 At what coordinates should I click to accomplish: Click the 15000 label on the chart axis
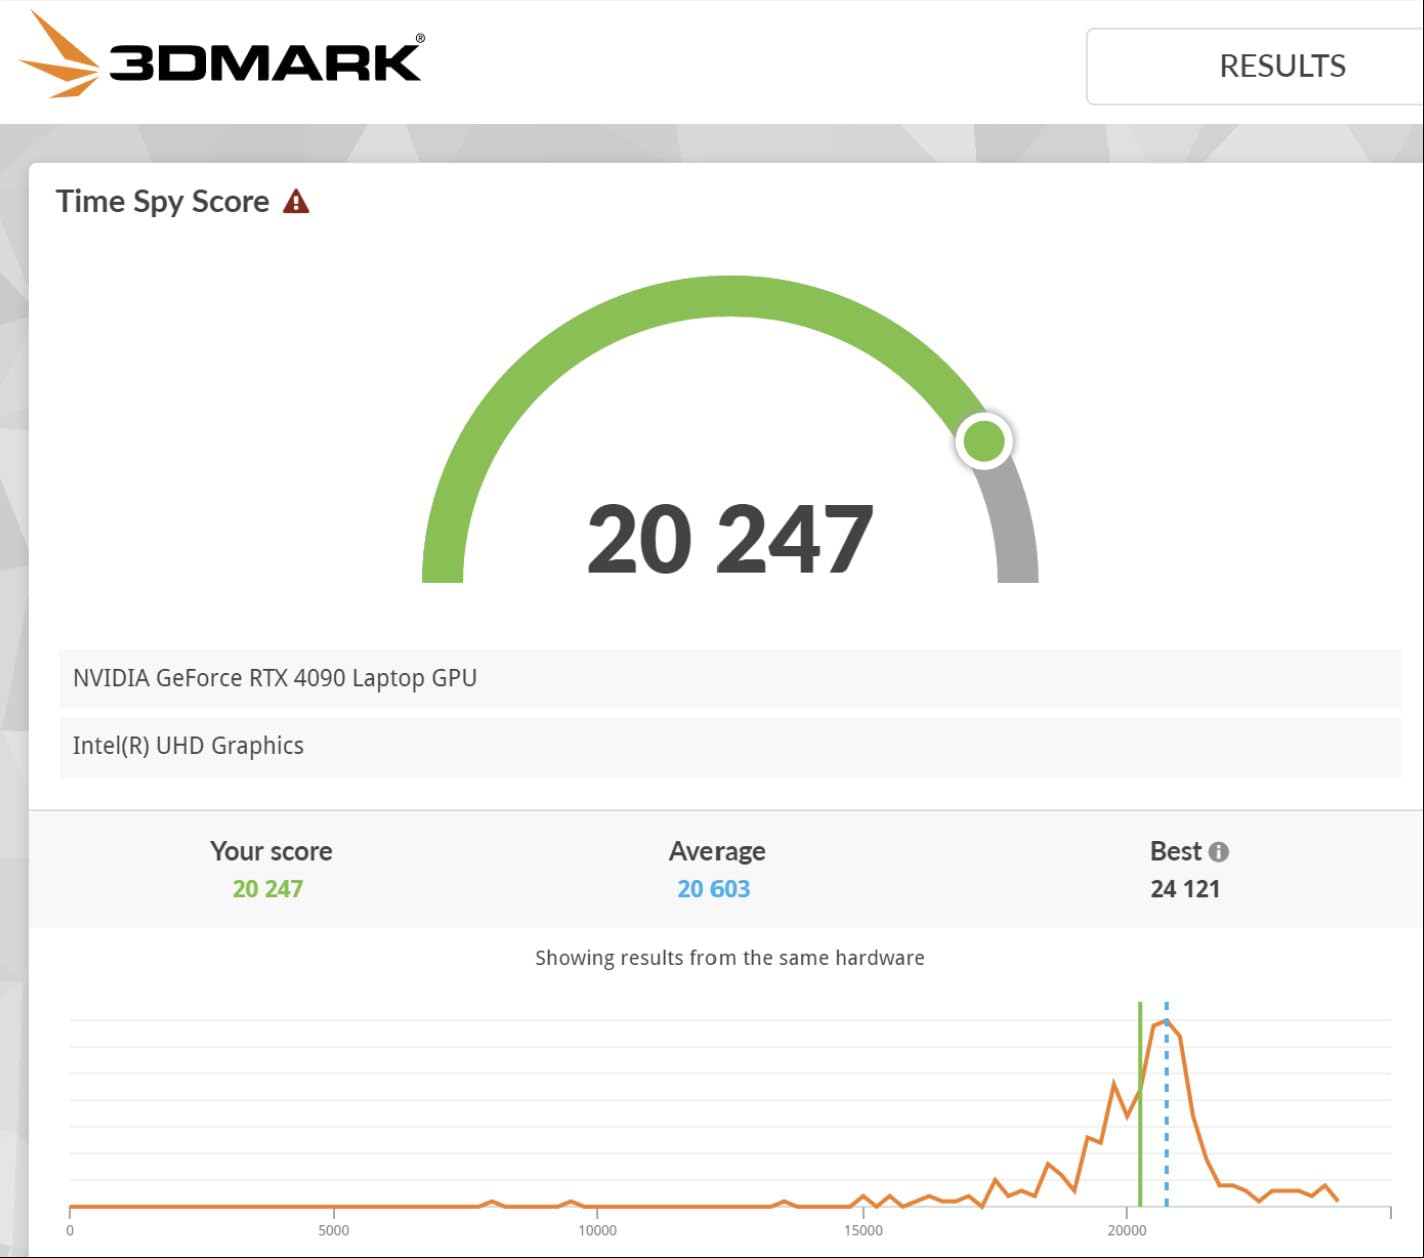[863, 1230]
